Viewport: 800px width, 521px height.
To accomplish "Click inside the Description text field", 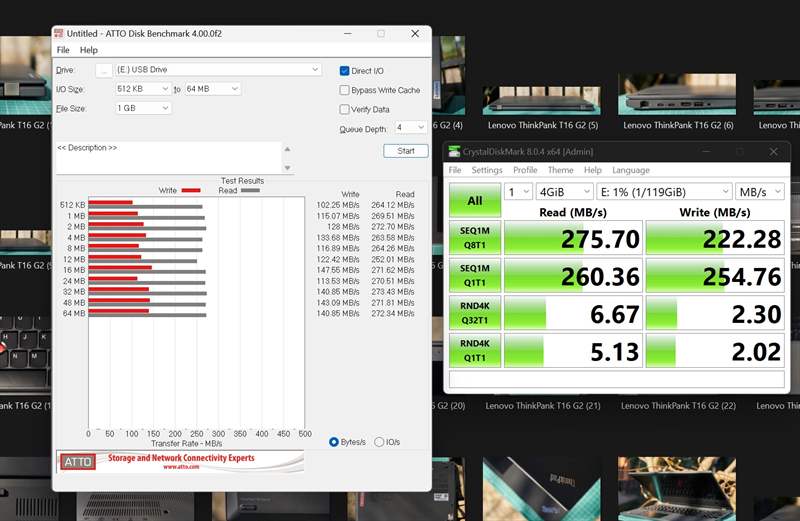I will tap(168, 158).
